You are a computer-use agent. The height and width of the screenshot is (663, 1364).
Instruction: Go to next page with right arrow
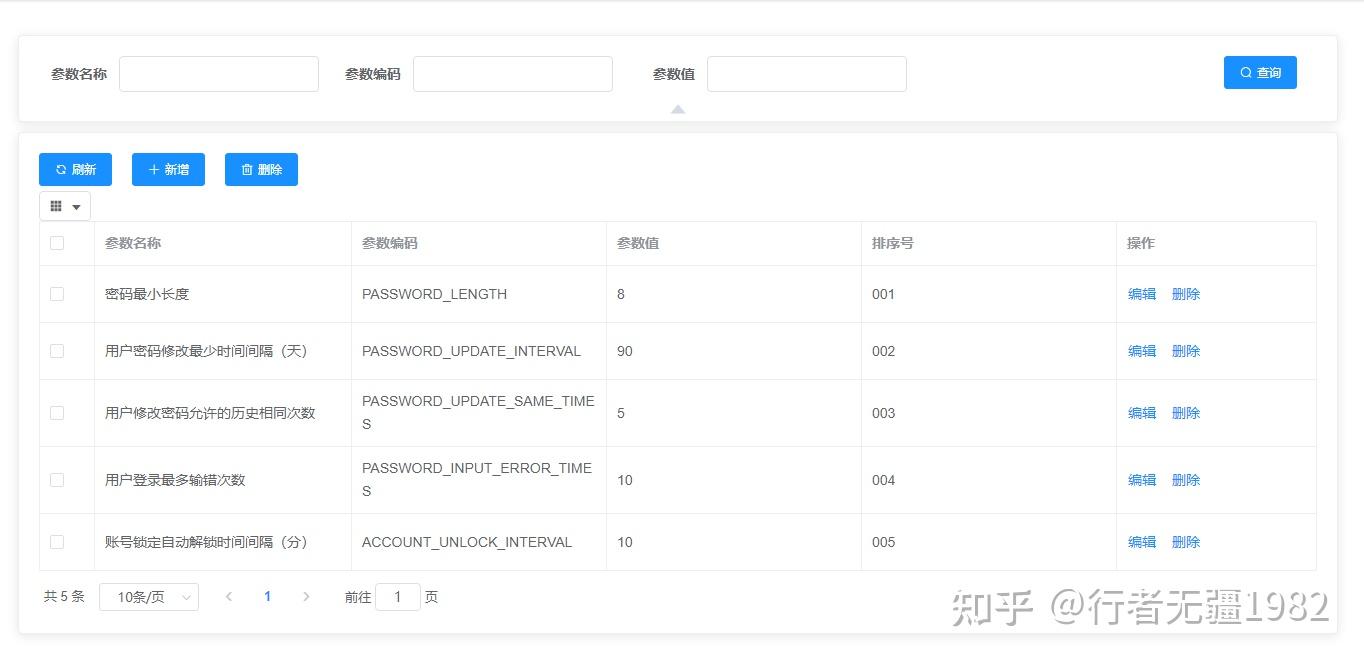point(306,597)
